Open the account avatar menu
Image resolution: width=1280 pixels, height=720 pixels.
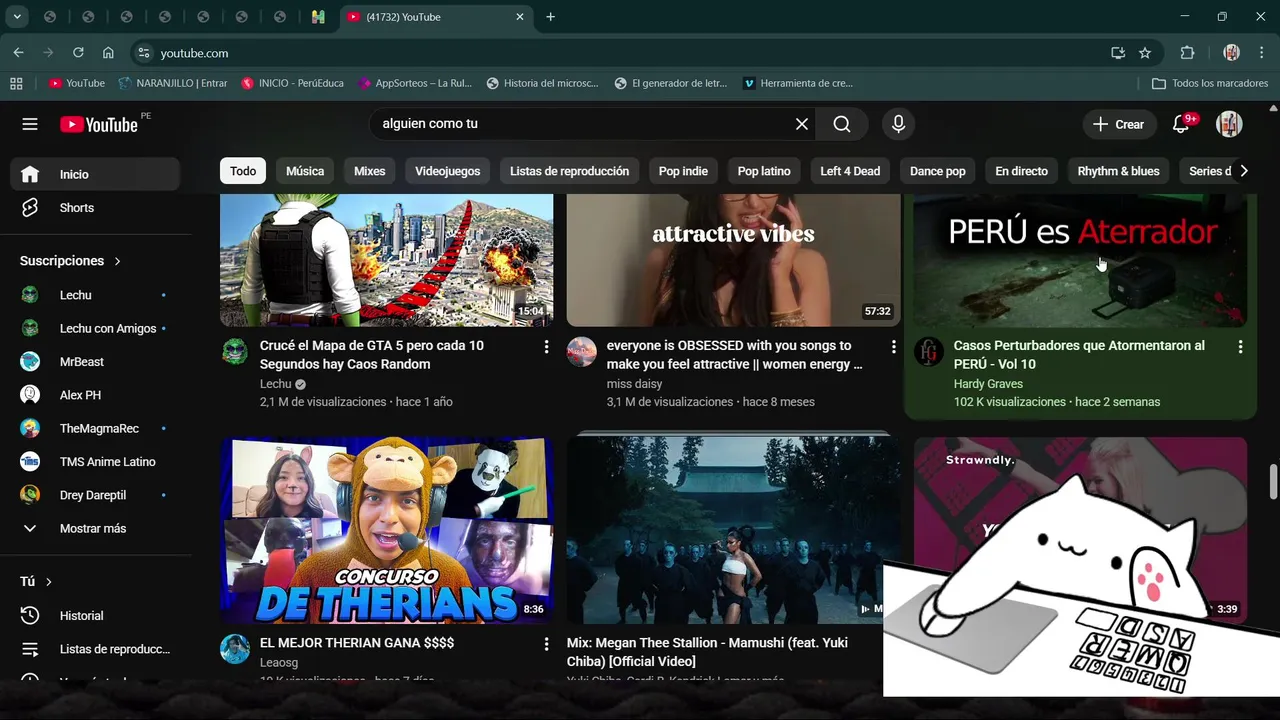pos(1229,124)
